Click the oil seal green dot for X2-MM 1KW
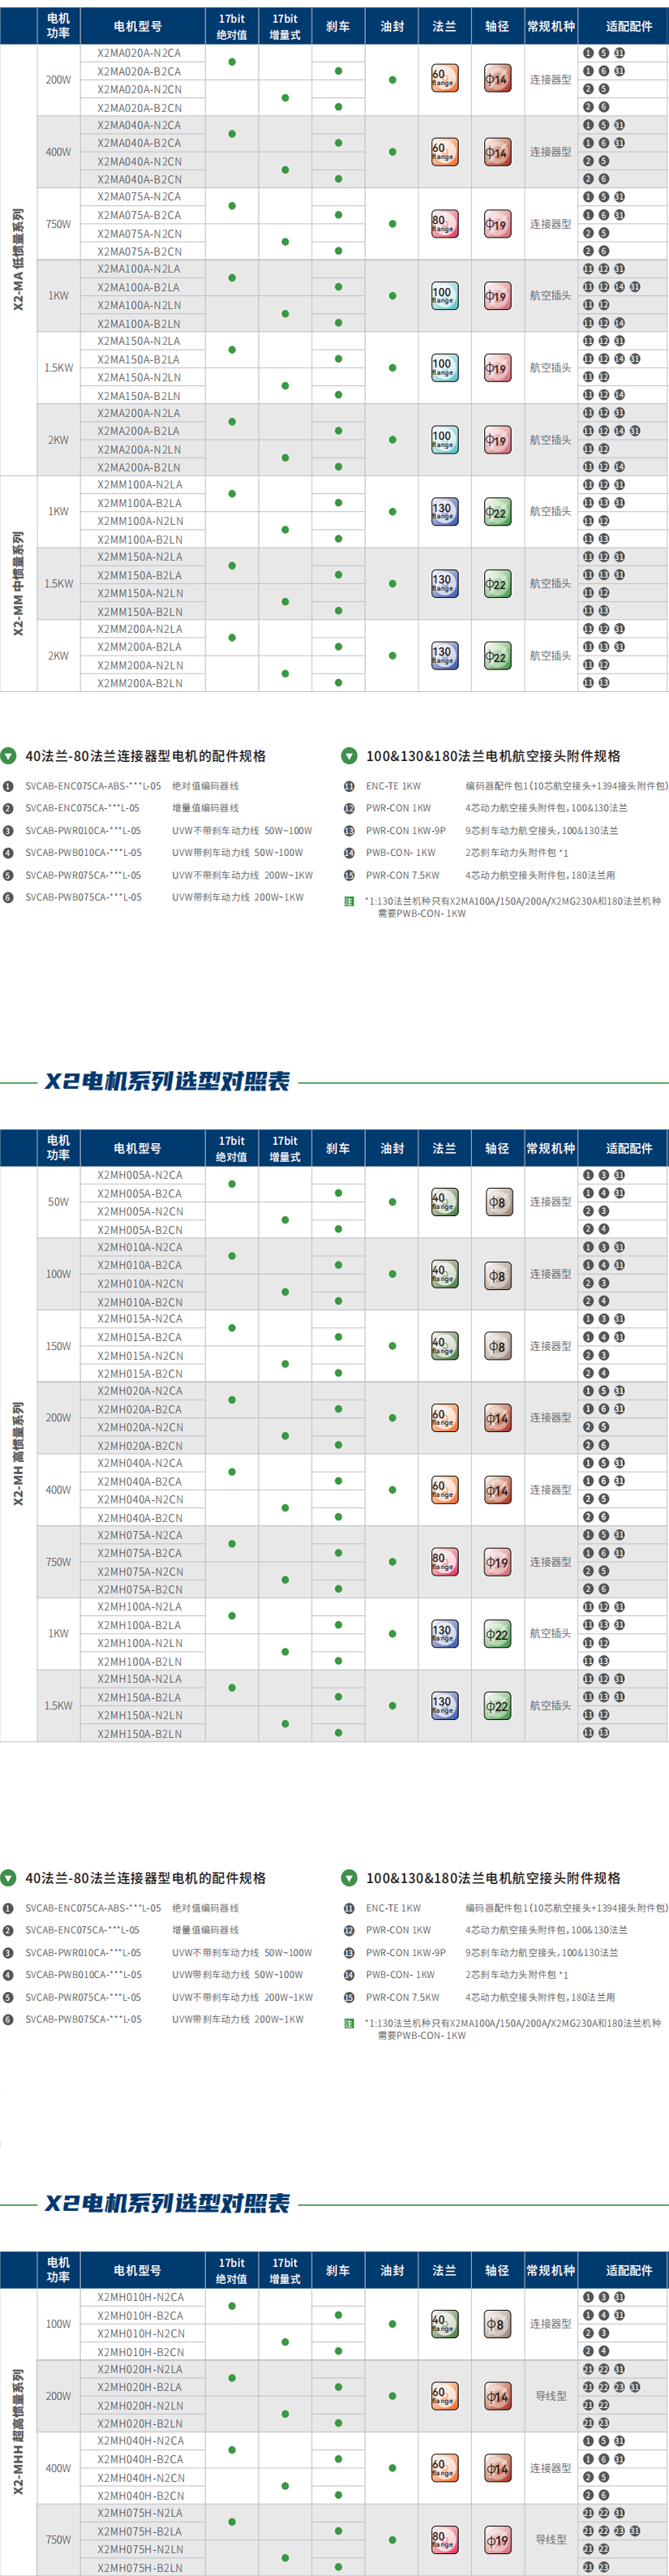 tap(392, 512)
